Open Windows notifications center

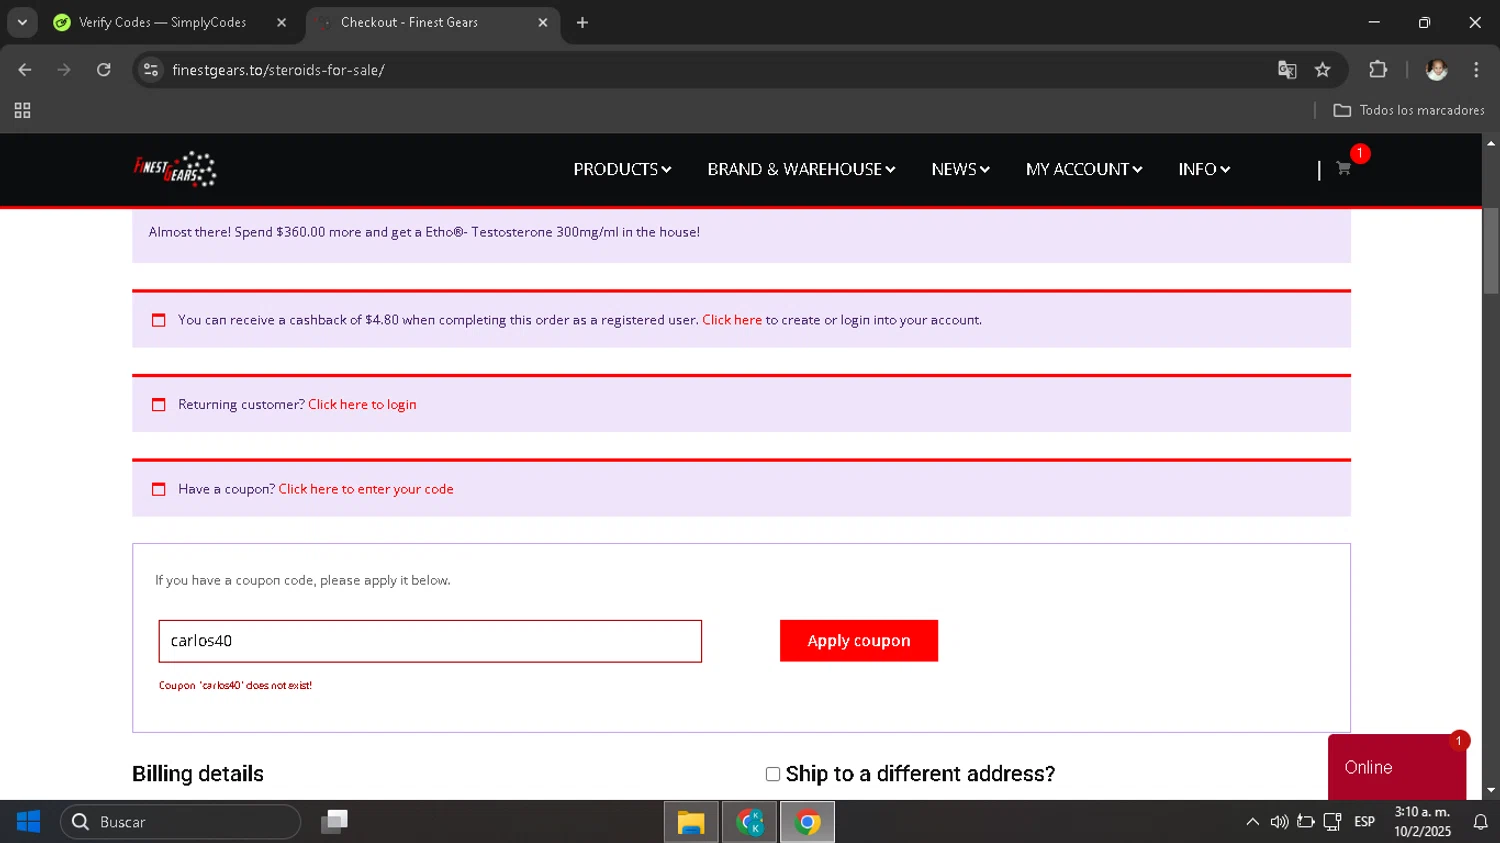point(1481,822)
